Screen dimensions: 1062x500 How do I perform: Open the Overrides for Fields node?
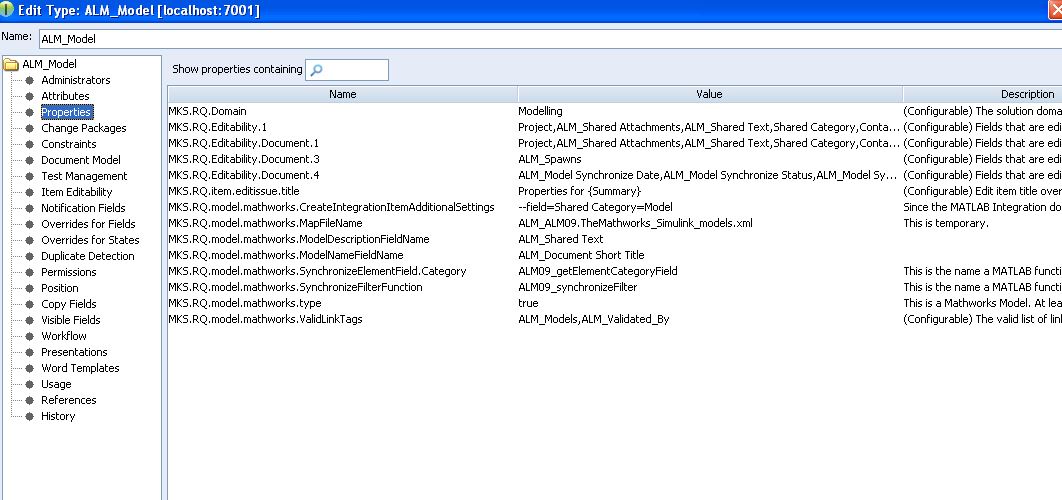coord(88,224)
